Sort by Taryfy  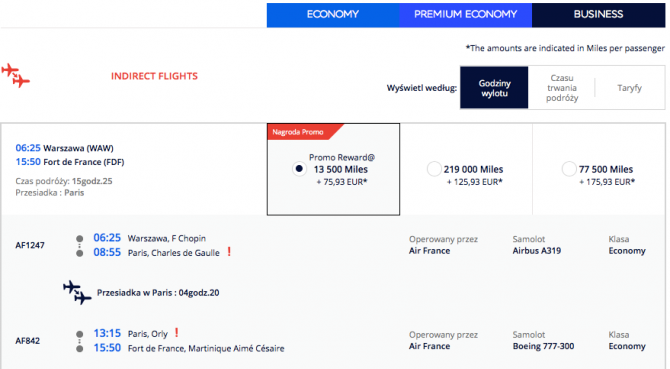point(629,88)
